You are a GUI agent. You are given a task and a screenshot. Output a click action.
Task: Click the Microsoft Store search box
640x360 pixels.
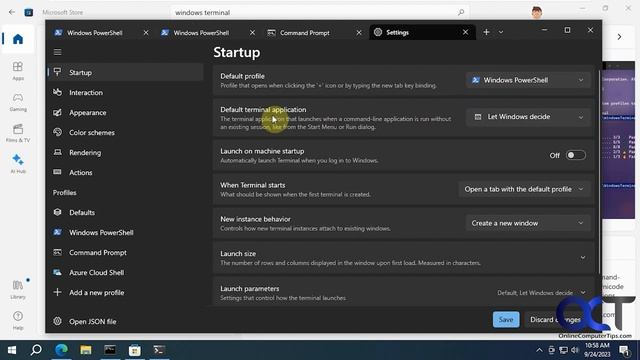320,13
